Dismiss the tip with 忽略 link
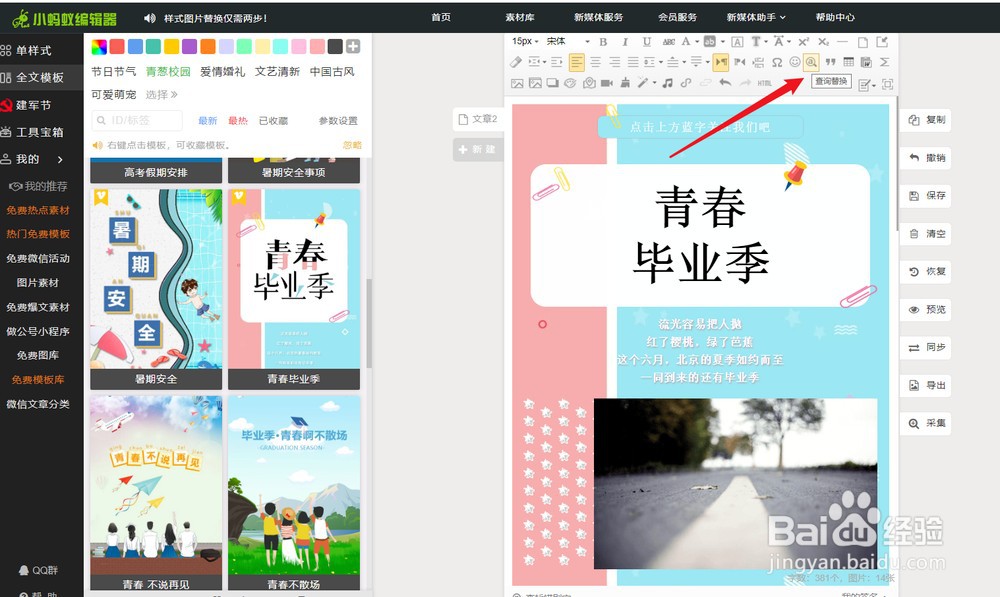1000x597 pixels. click(x=352, y=145)
